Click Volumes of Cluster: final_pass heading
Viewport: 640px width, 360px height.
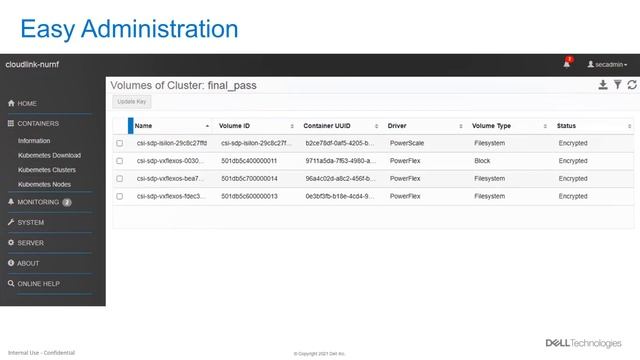(183, 85)
